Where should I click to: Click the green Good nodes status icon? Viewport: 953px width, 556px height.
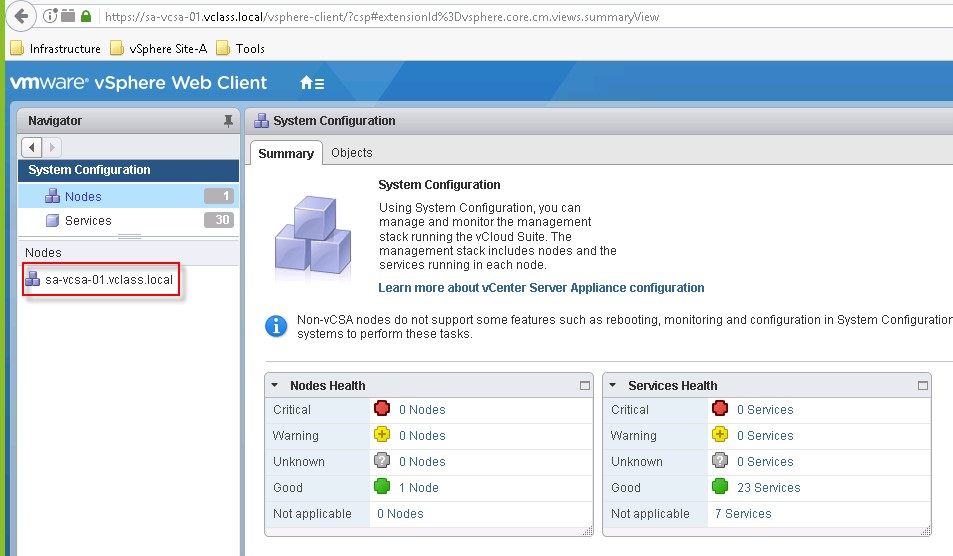(x=382, y=486)
